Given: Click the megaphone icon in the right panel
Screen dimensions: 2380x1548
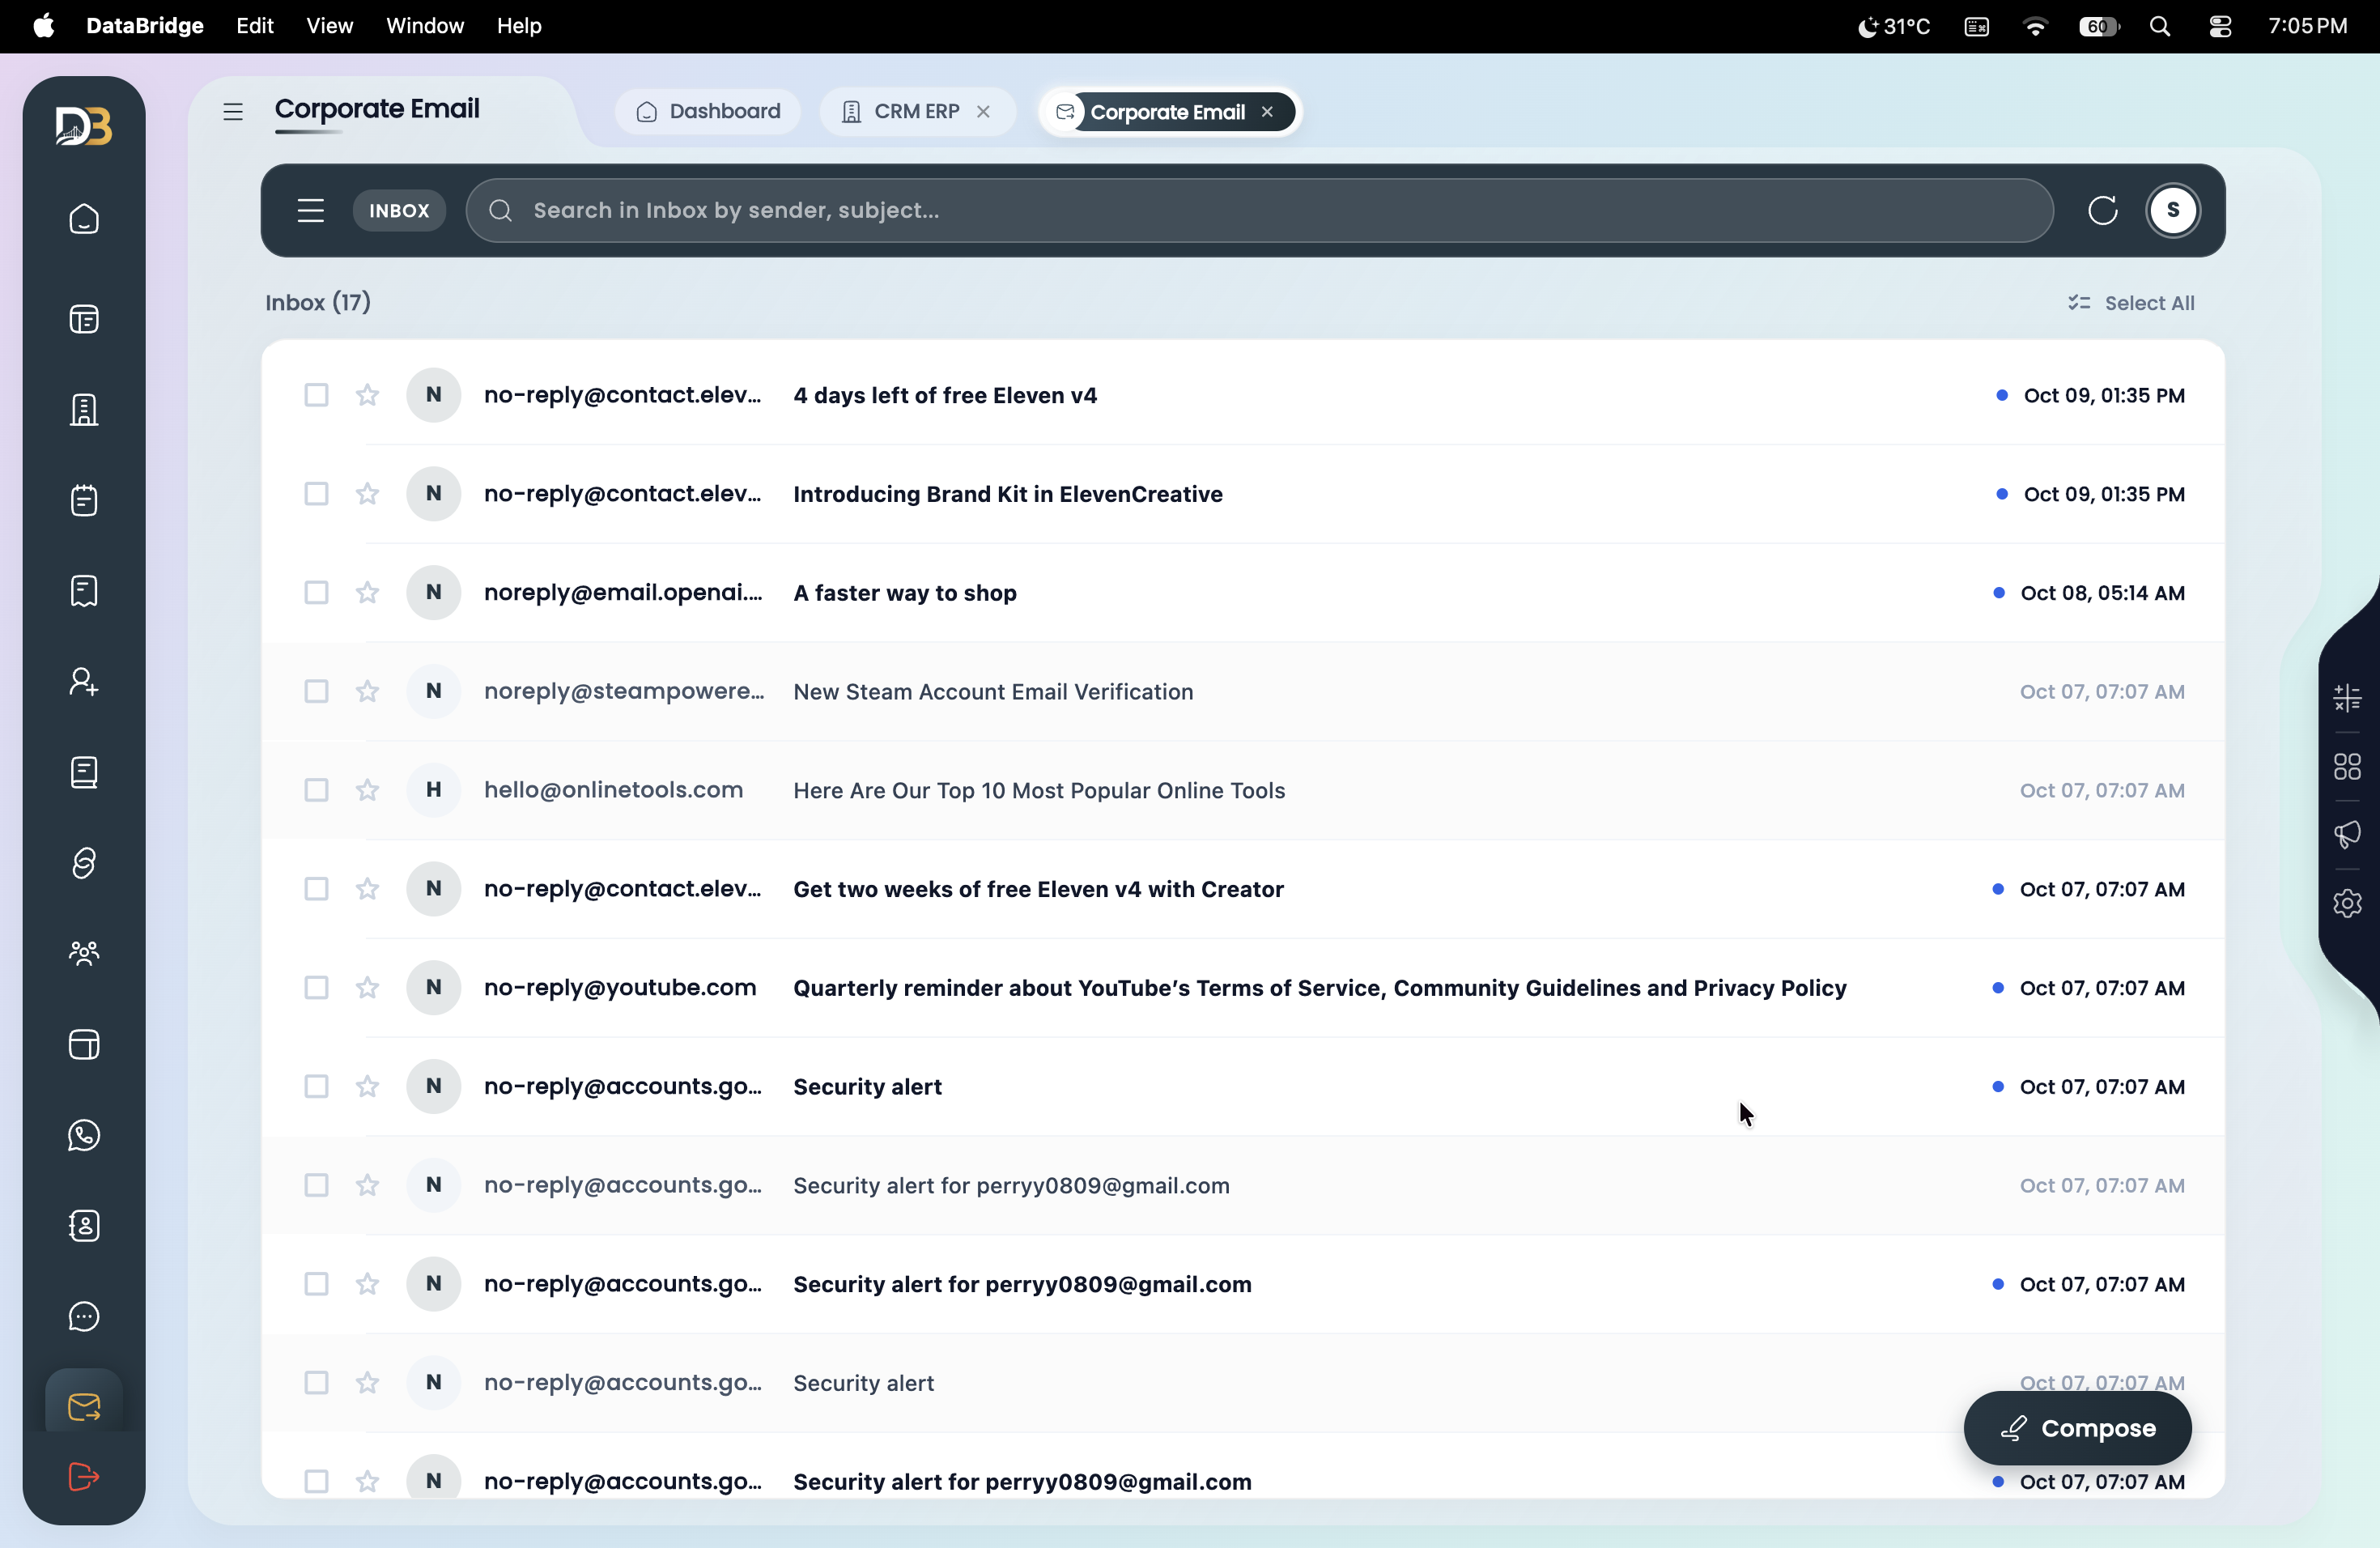Looking at the screenshot, I should 2347,835.
